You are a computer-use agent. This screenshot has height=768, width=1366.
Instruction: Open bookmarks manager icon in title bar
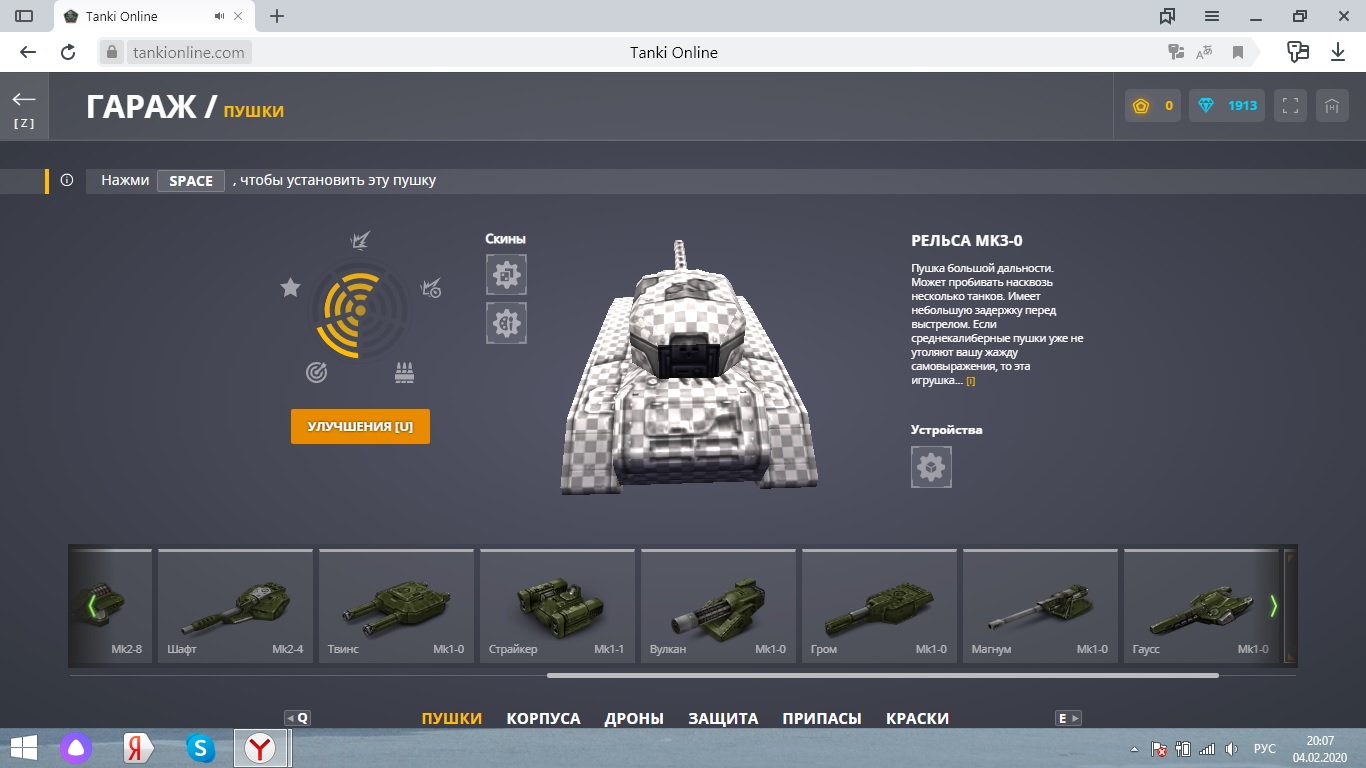[x=1167, y=16]
